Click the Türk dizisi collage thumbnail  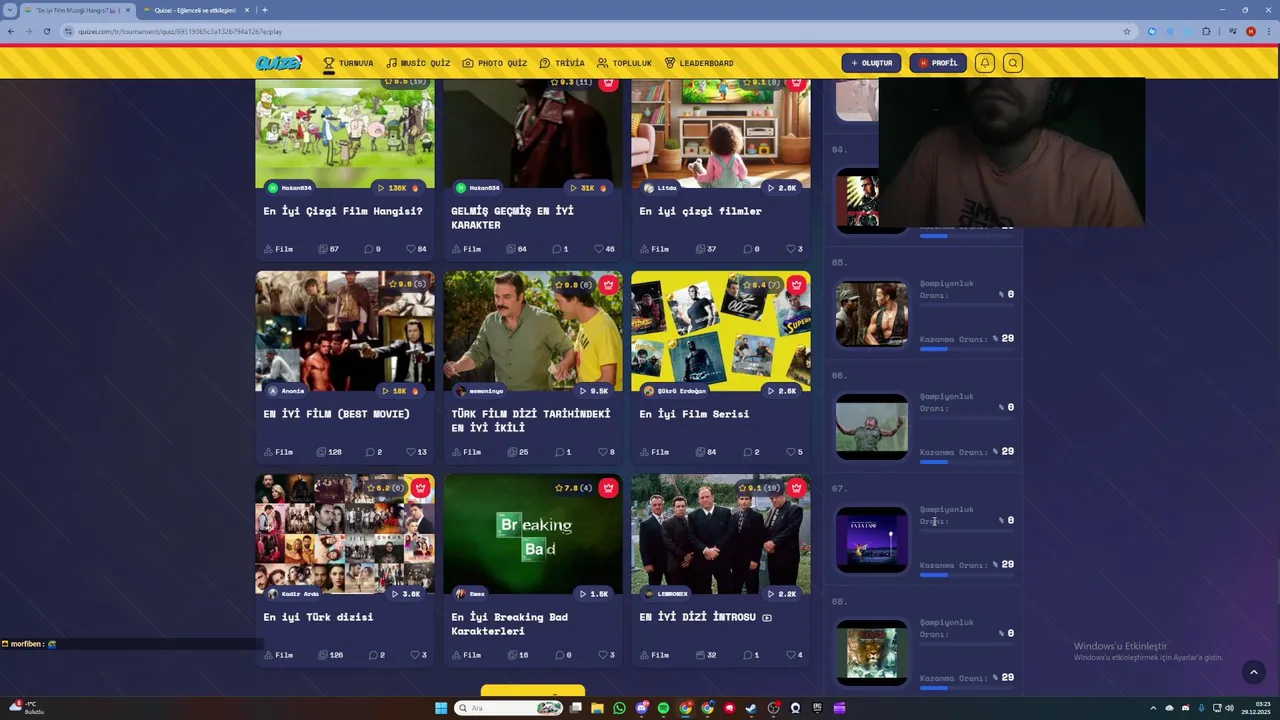345,534
